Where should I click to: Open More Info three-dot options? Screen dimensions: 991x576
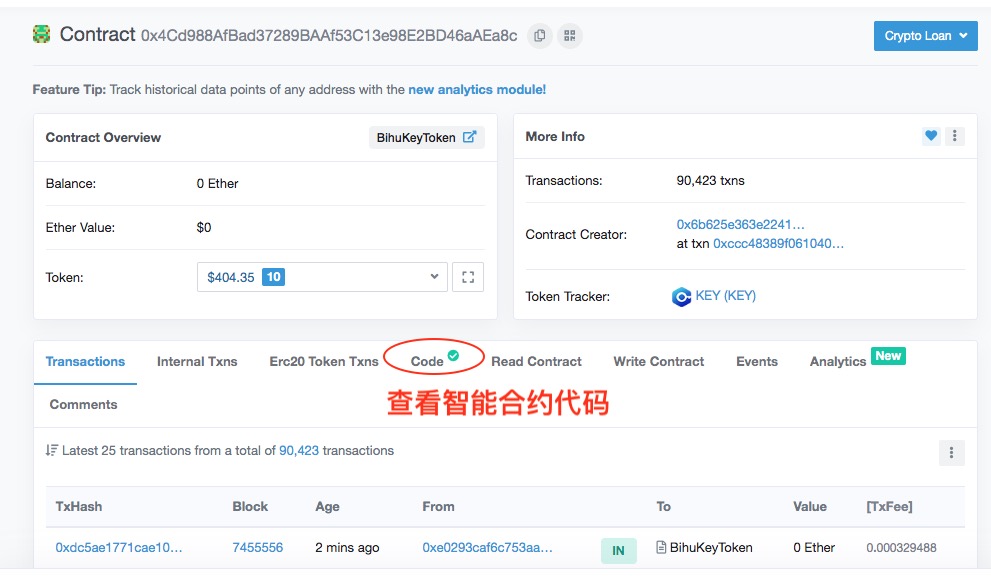click(954, 135)
